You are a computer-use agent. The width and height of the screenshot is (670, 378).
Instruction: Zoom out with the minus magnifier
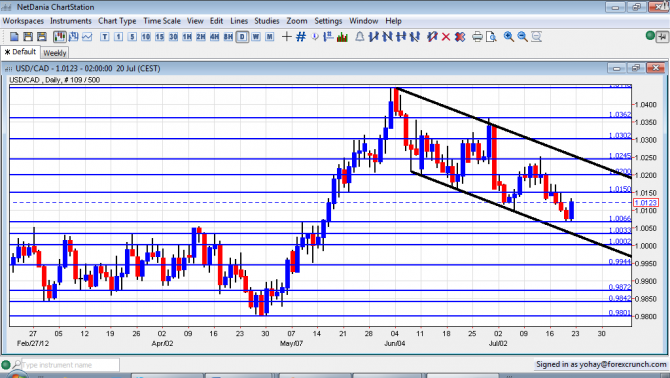[x=522, y=37]
